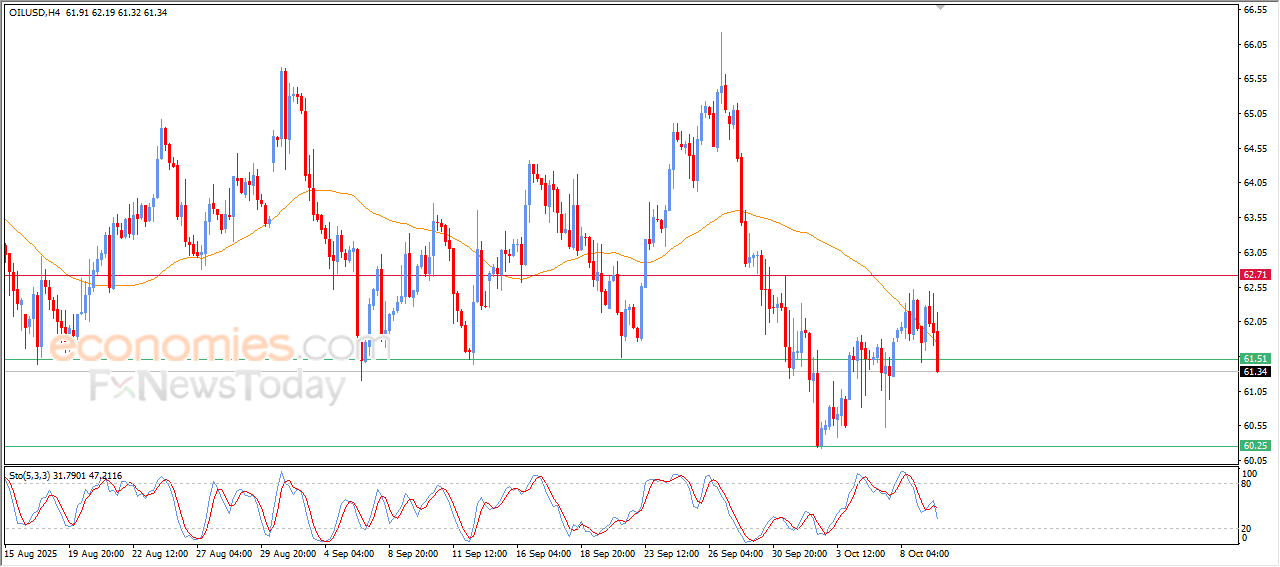The height and width of the screenshot is (567, 1280).
Task: Click the latest red candle at chart's right edge
Action: point(937,352)
